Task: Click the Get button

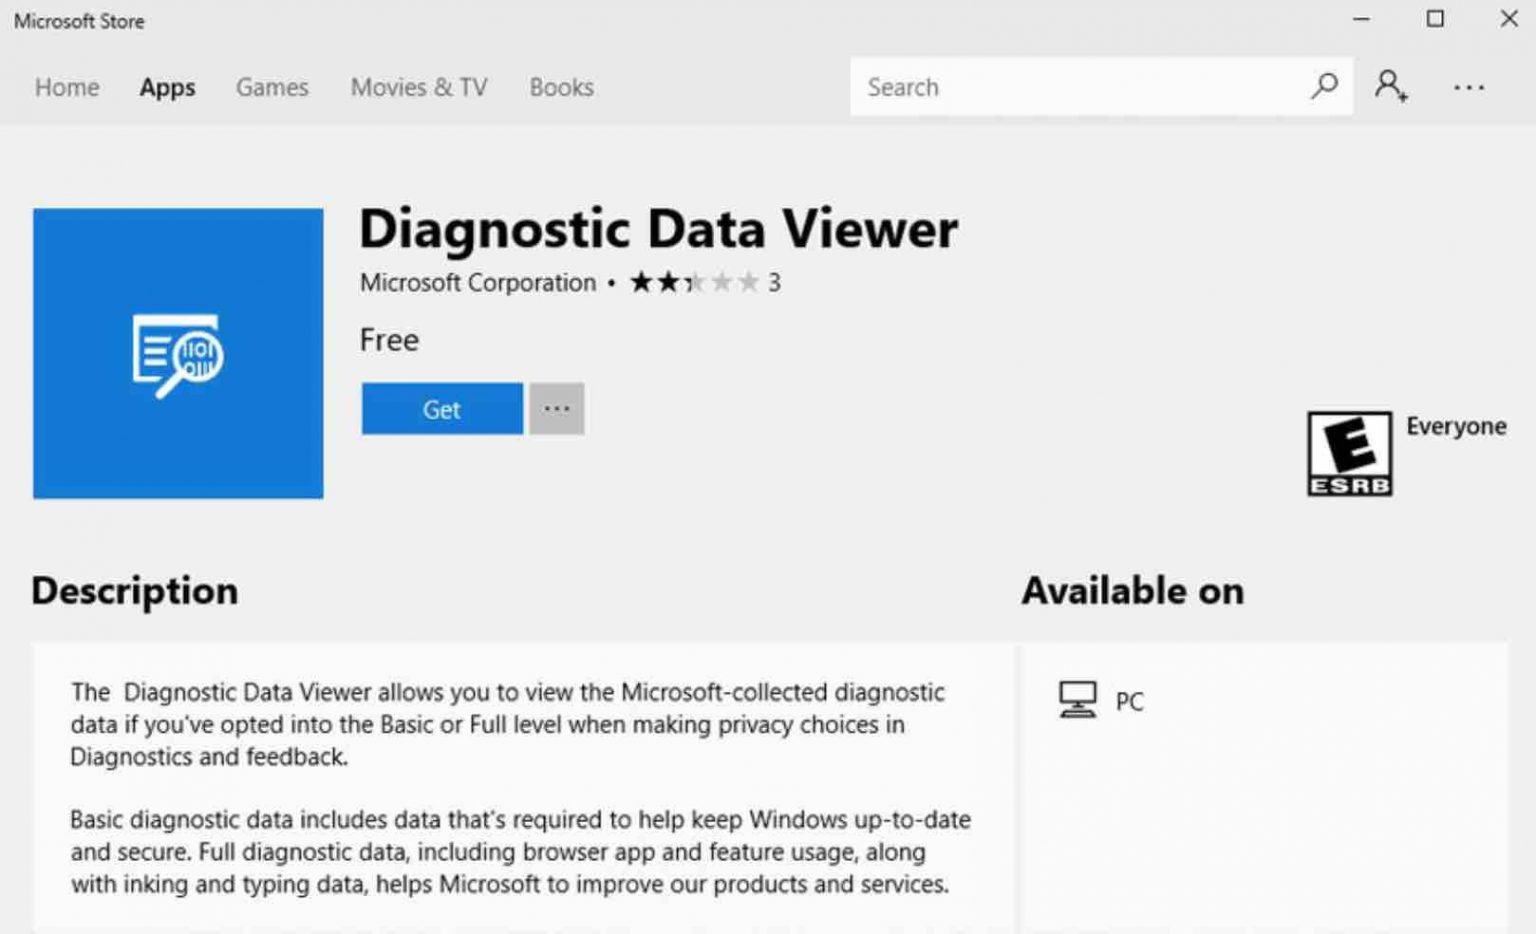Action: 441,408
